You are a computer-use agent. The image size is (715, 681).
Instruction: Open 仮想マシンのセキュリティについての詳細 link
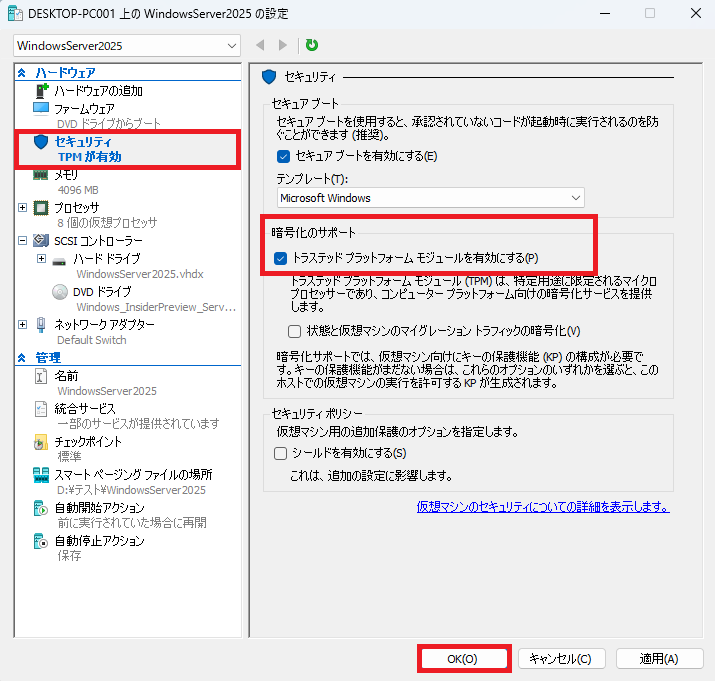tap(543, 507)
